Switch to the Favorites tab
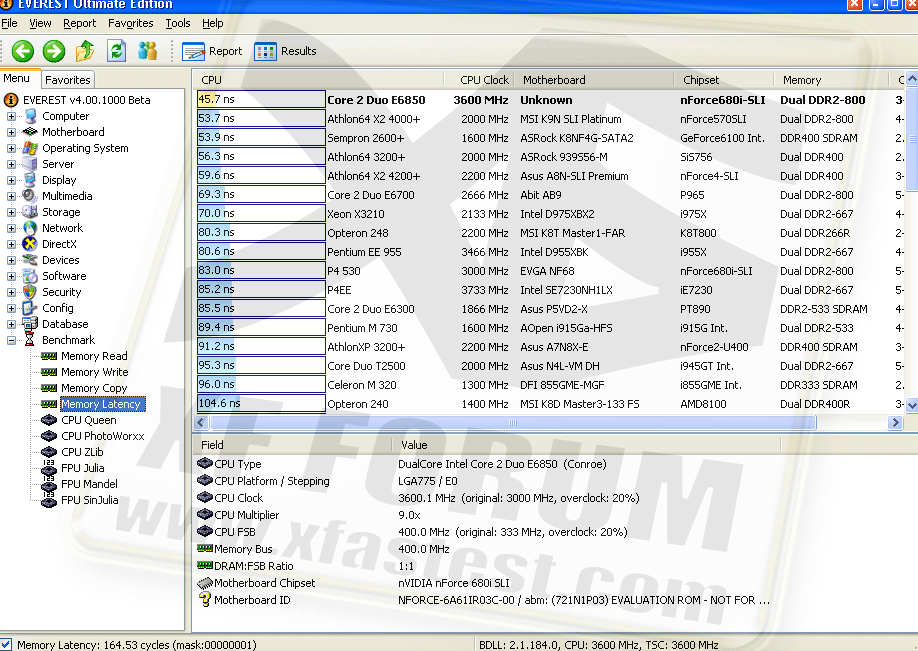918x651 pixels. pyautogui.click(x=67, y=80)
